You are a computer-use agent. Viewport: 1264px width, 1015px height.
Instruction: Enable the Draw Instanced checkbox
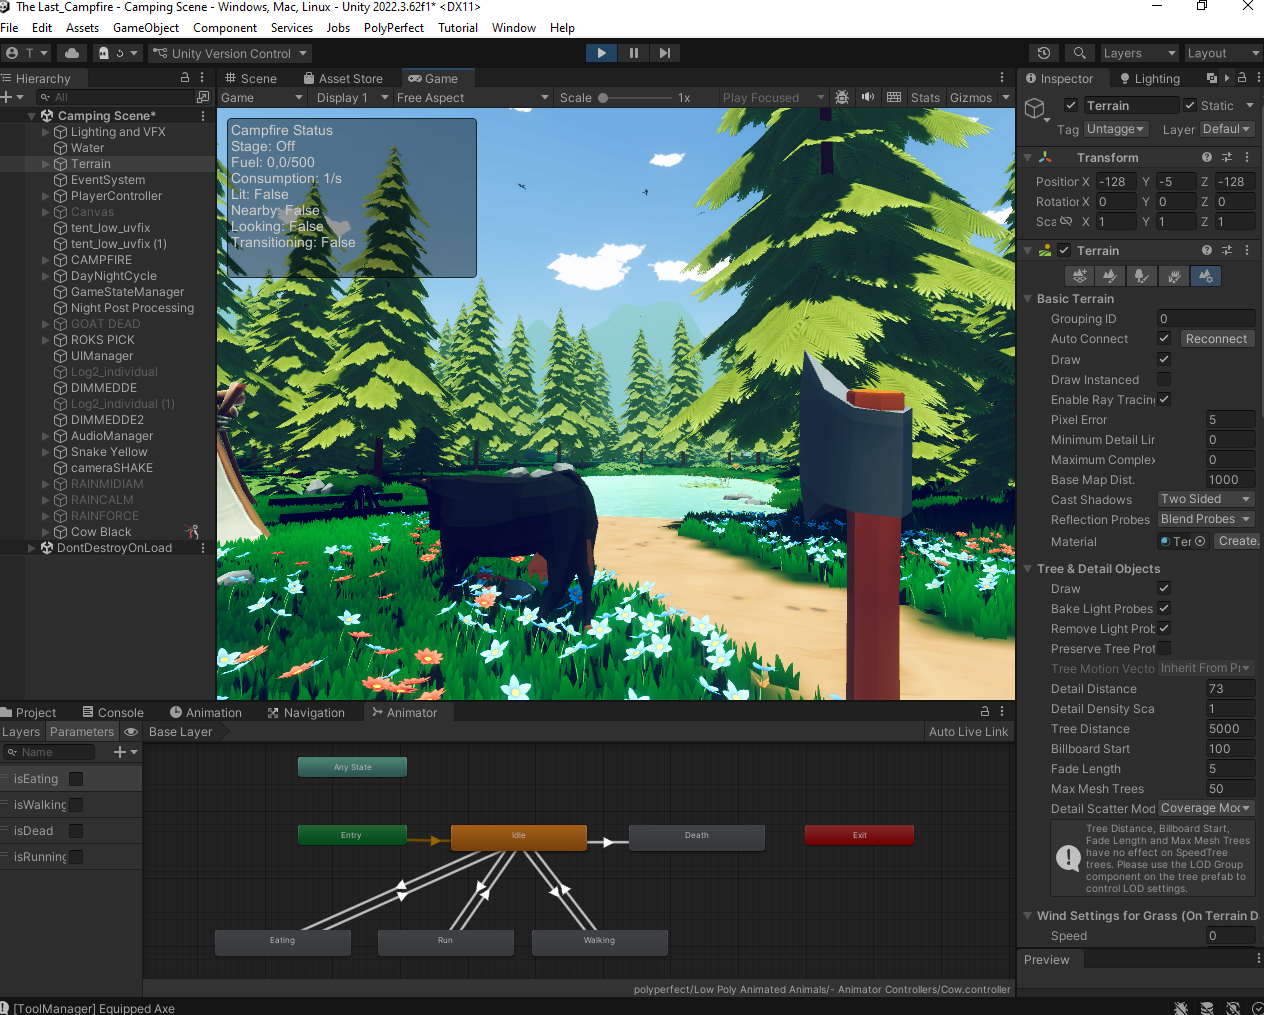click(x=1164, y=379)
